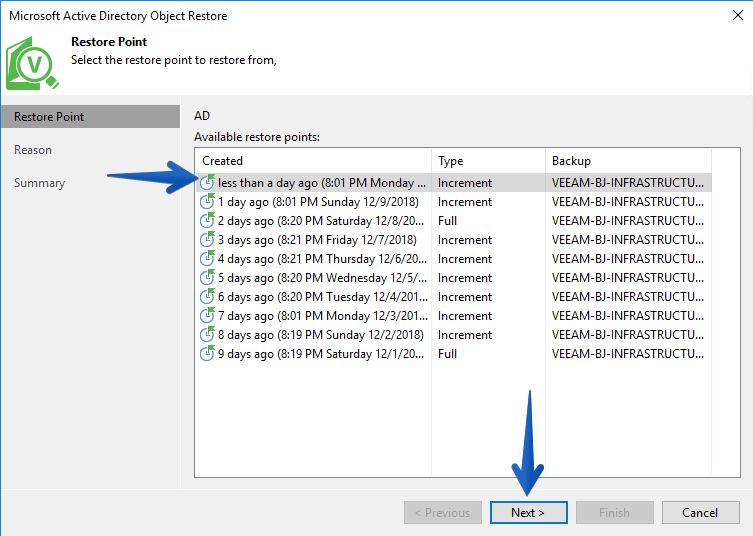
Task: Click restore point icon for '6 days ago'
Action: pyautogui.click(x=207, y=296)
